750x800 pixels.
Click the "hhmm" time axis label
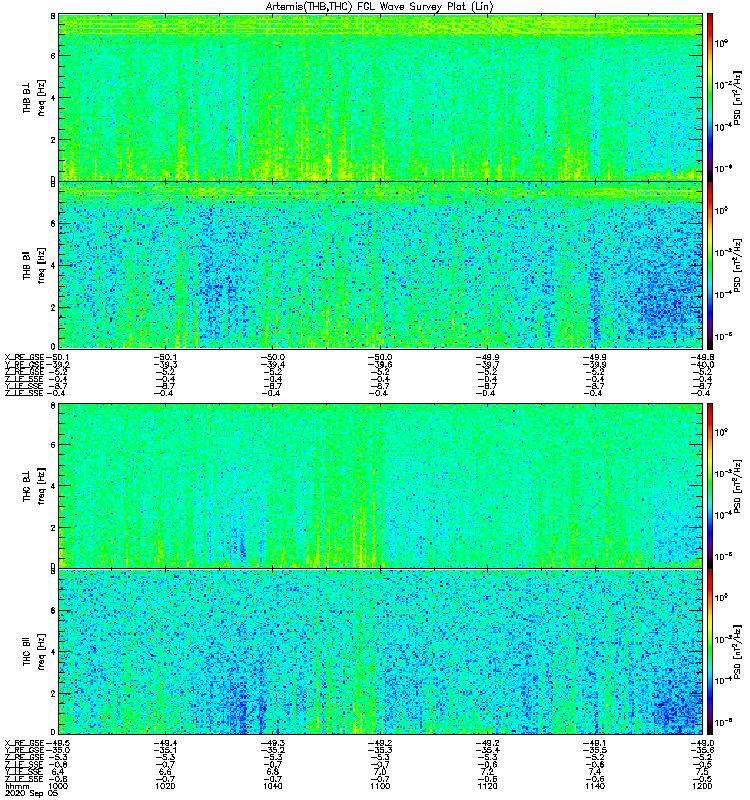pos(17,787)
